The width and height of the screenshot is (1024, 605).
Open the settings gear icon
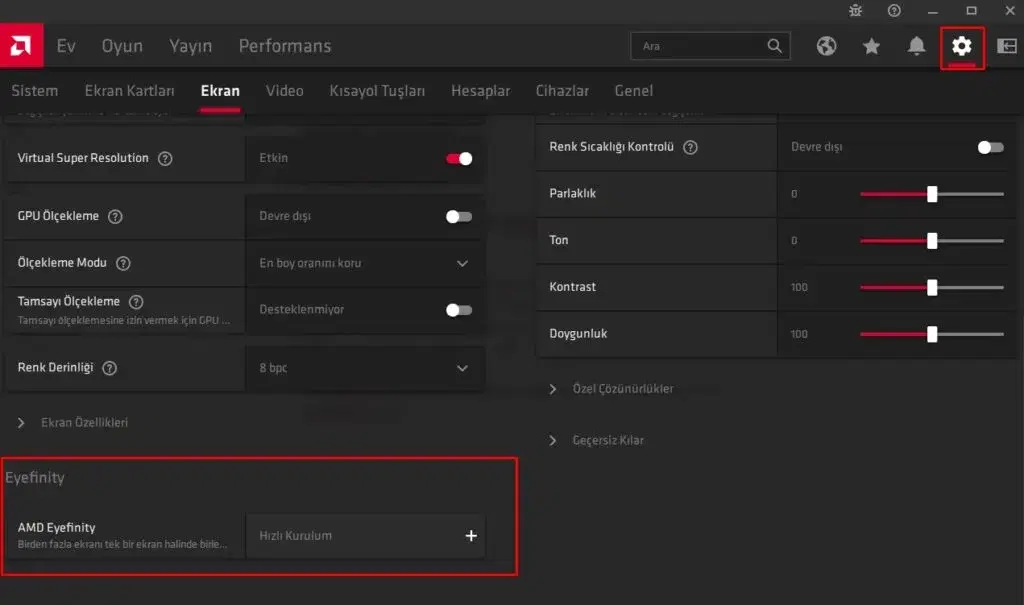[x=961, y=46]
